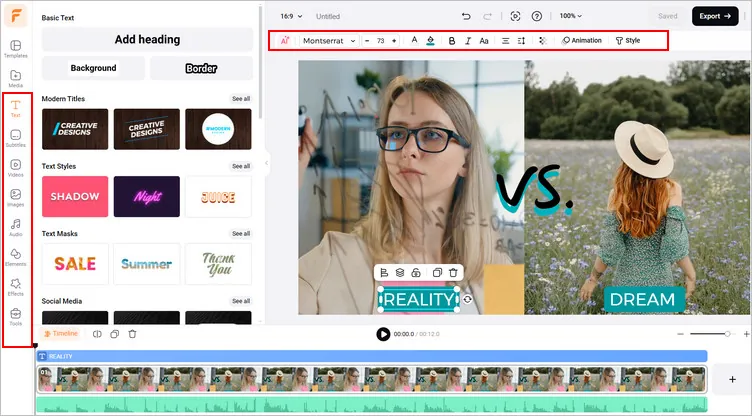Decrease font size with minus button
Screen dimensions: 752x416
coord(367,41)
